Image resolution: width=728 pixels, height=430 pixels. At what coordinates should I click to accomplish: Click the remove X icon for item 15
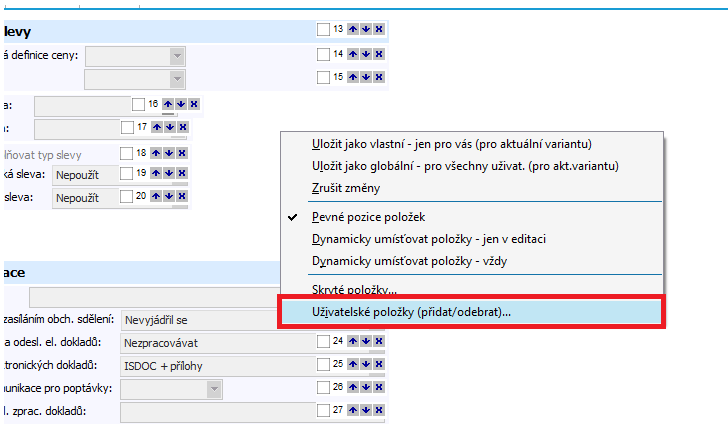click(379, 77)
